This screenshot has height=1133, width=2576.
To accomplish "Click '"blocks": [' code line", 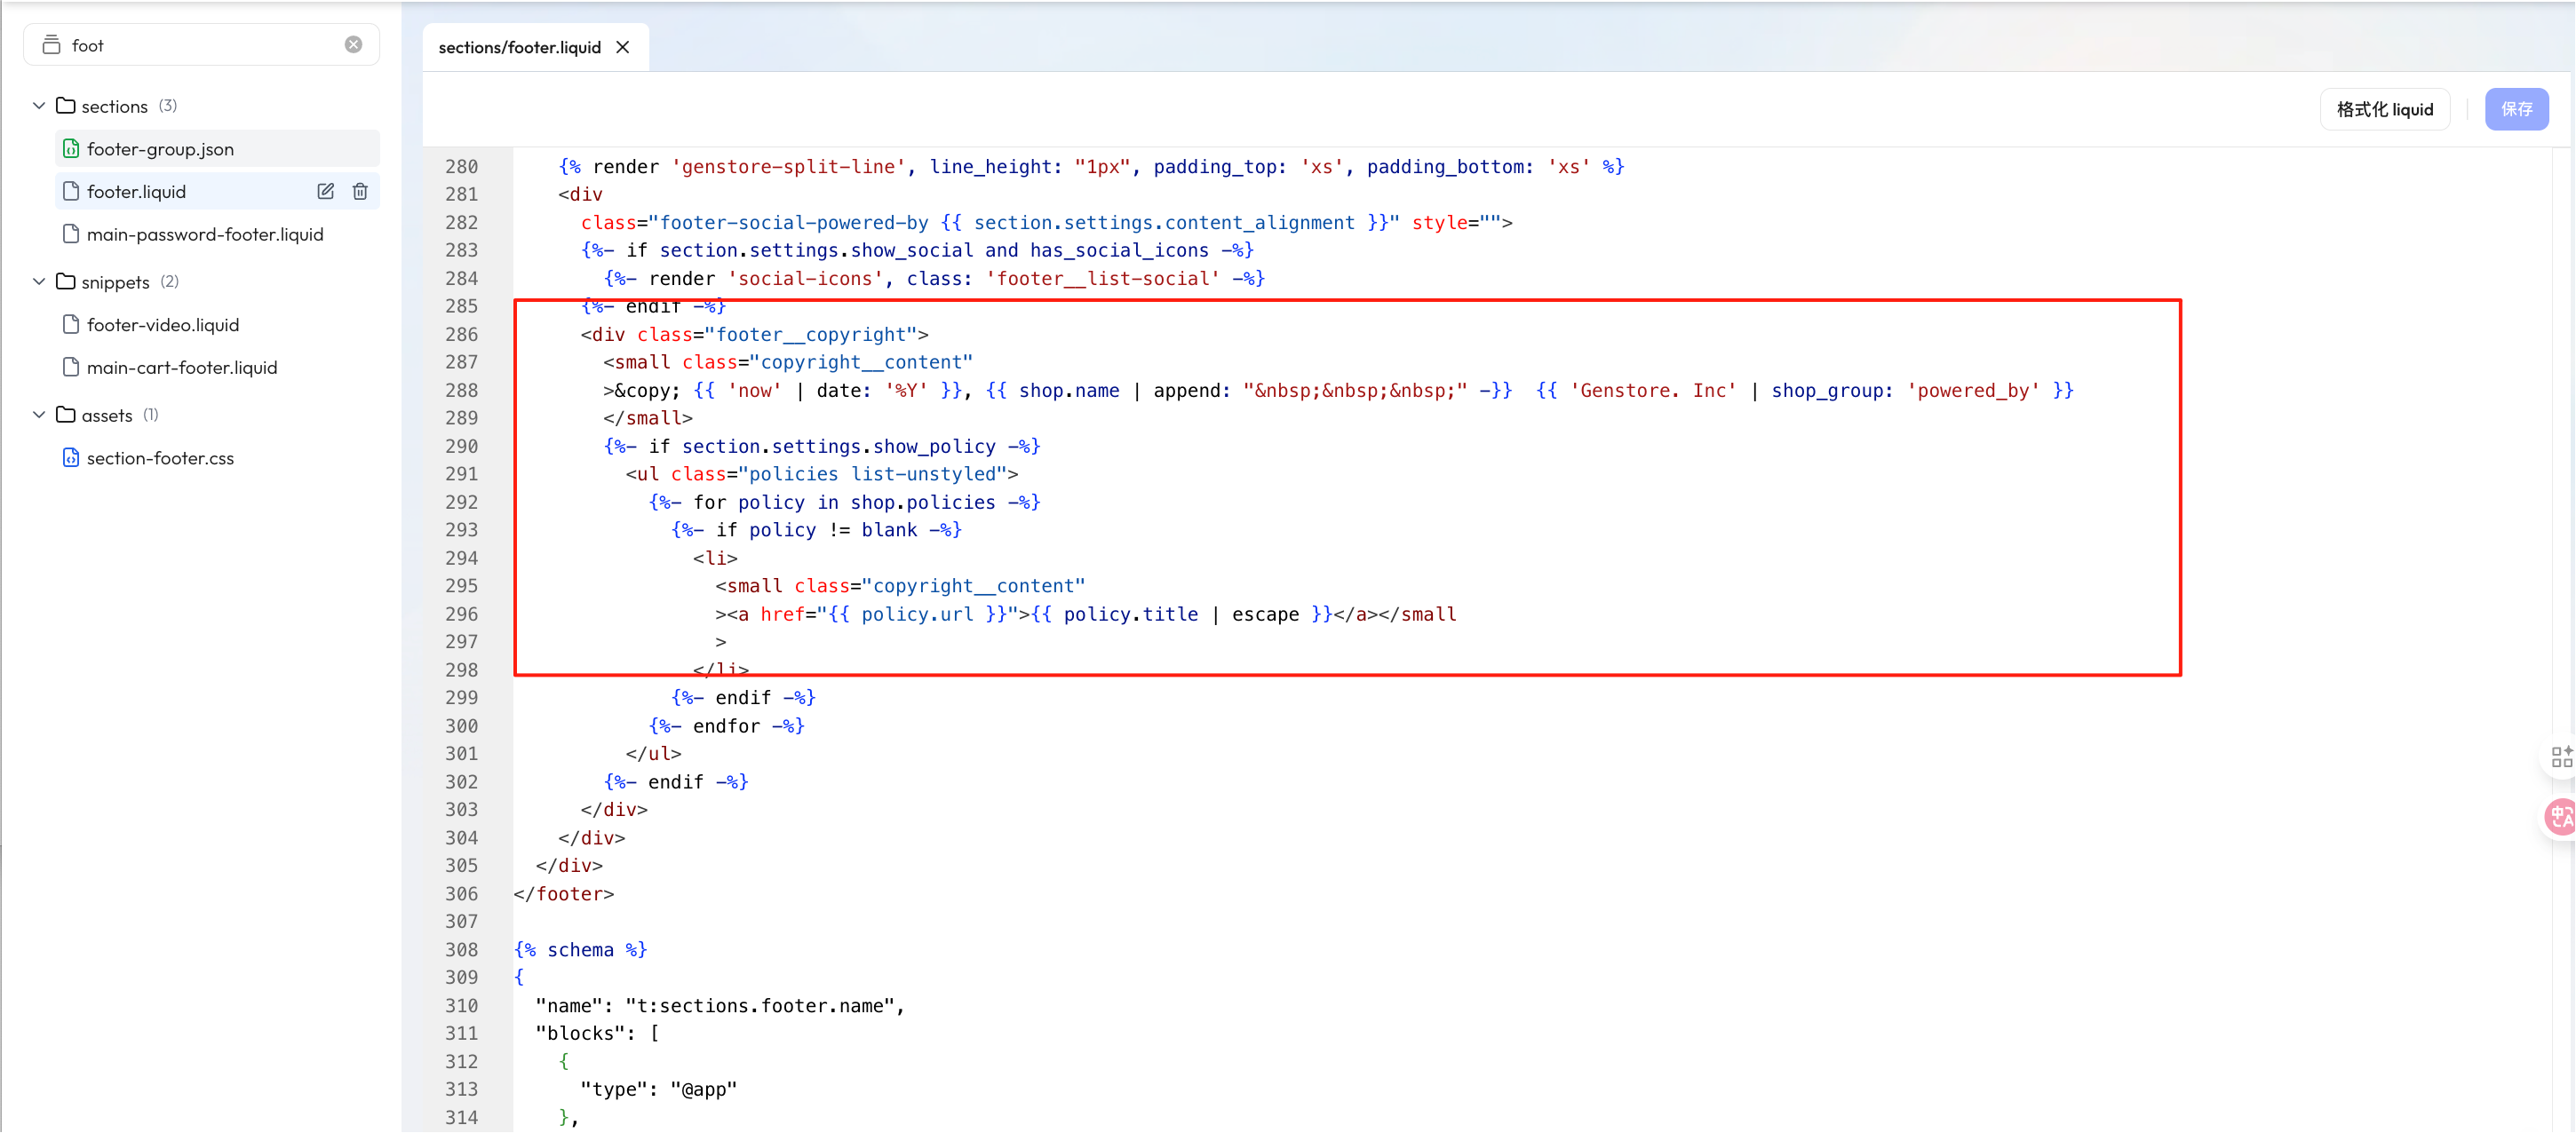I will (597, 1033).
